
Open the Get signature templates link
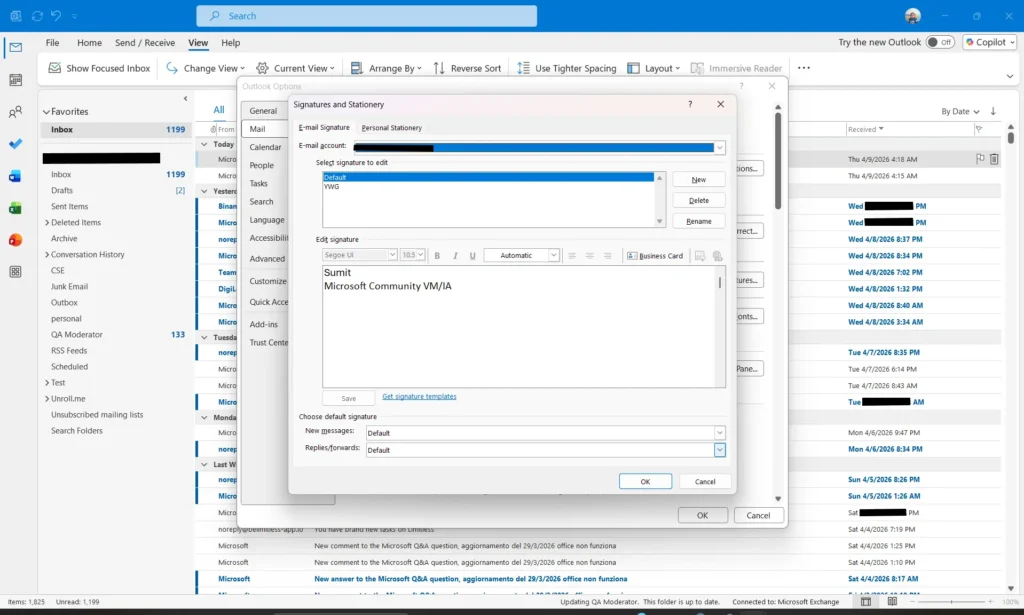[419, 396]
